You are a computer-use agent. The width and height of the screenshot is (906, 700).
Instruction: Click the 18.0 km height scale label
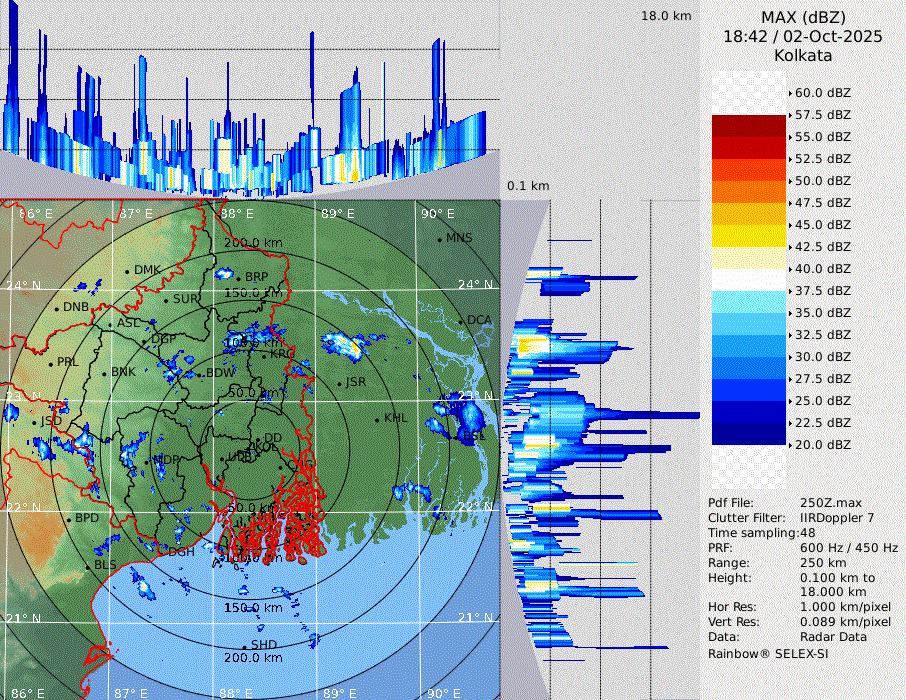coord(666,16)
